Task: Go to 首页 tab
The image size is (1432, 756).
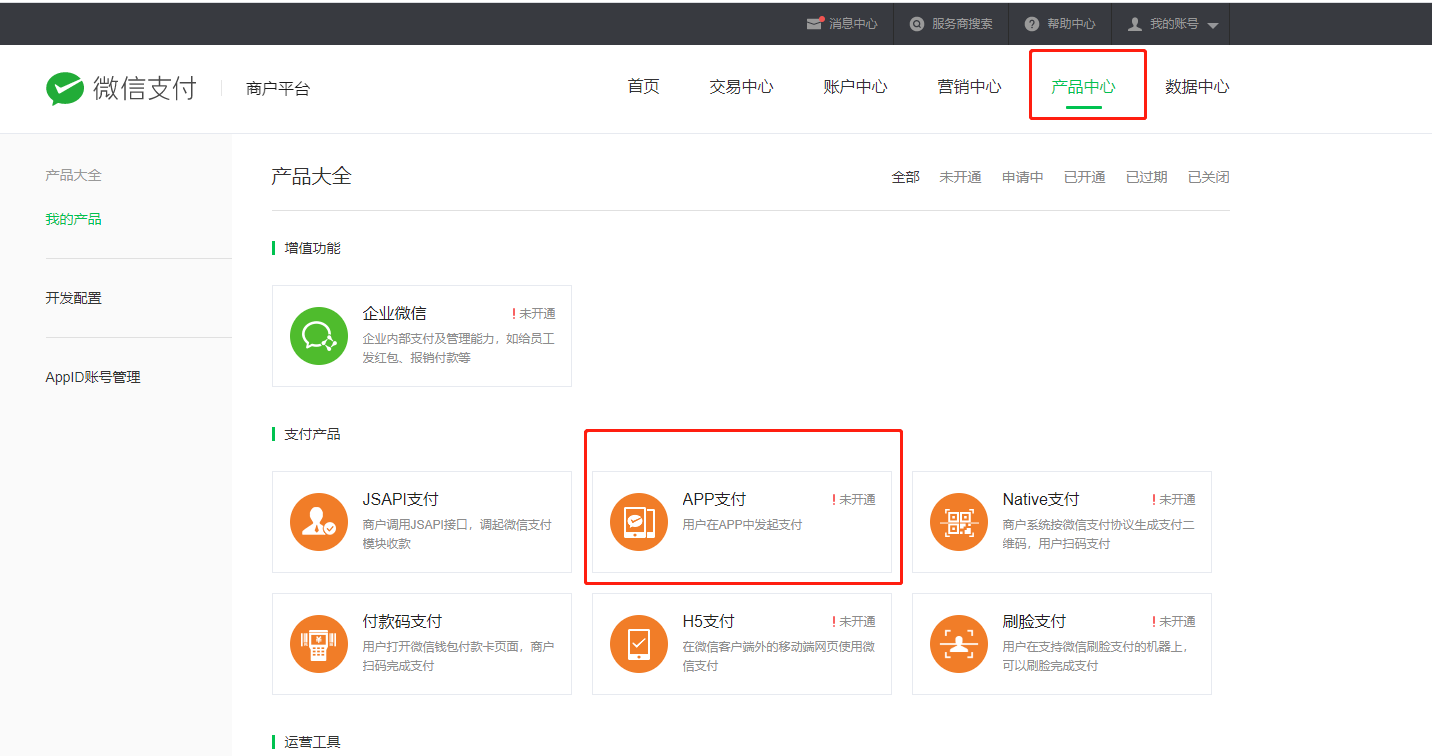Action: coord(644,87)
